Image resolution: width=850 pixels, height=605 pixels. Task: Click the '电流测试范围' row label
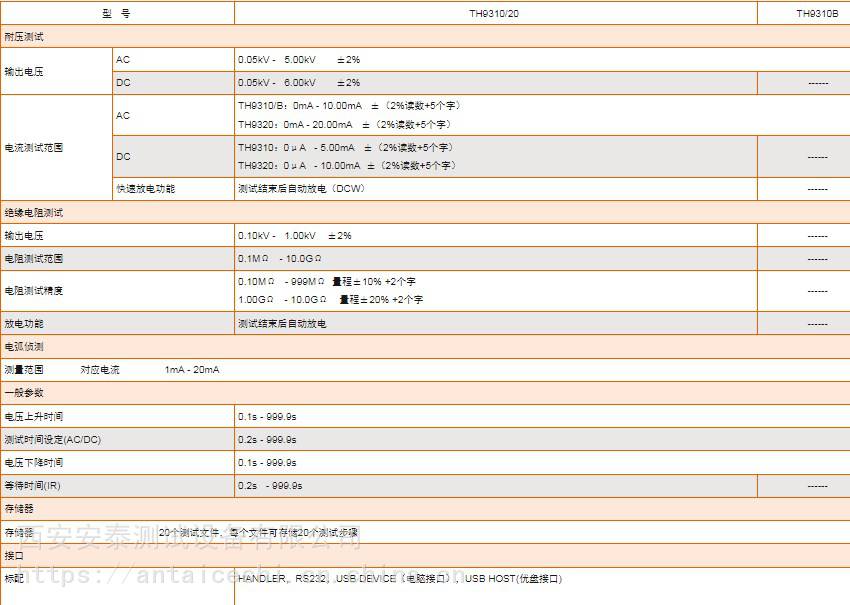point(34,147)
